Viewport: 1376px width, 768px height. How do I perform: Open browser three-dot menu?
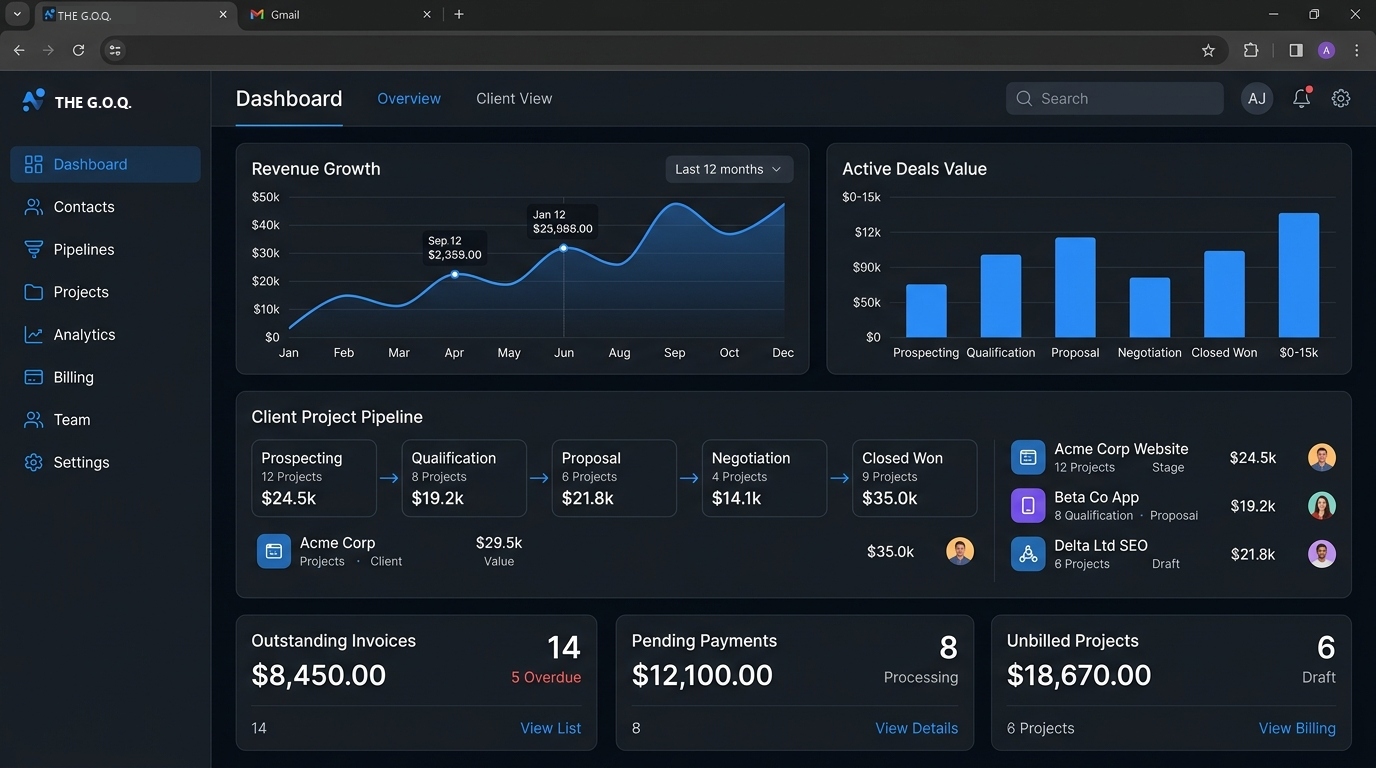[x=1357, y=50]
